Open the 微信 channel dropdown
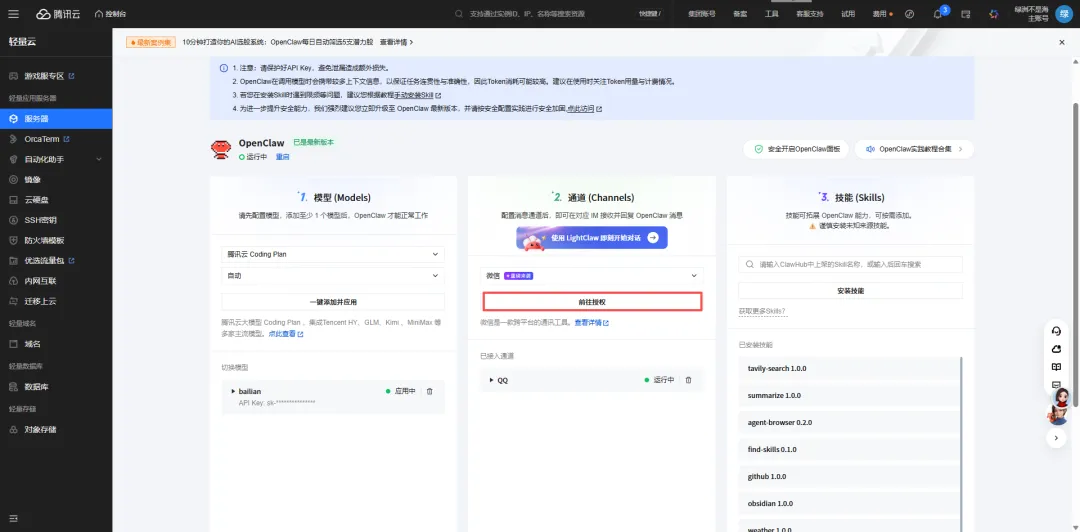Image resolution: width=1080 pixels, height=532 pixels. coord(592,276)
